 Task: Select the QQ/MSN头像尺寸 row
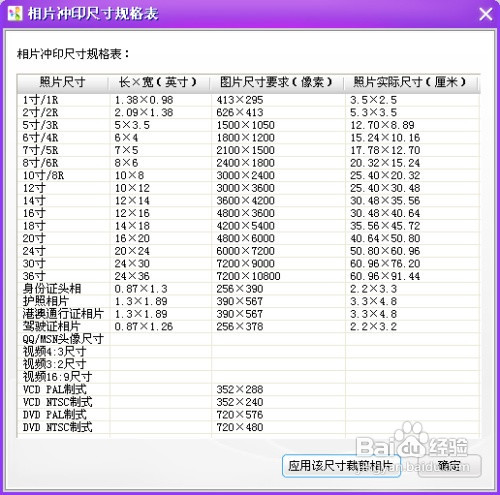[x=248, y=339]
